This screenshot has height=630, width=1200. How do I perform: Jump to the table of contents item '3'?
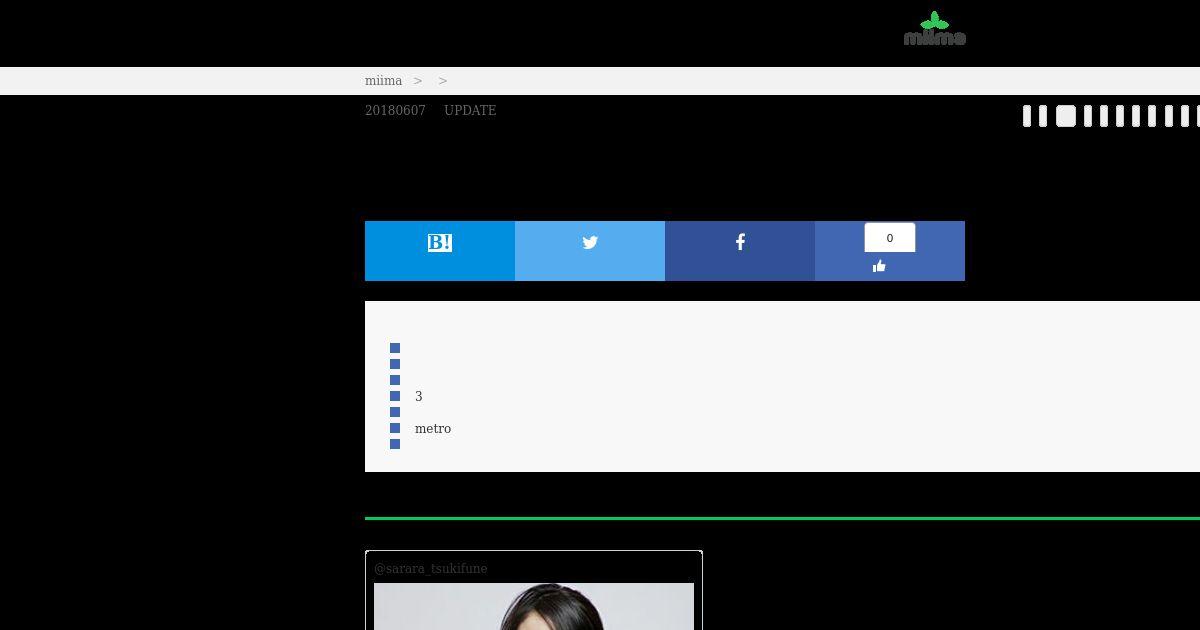(x=419, y=397)
